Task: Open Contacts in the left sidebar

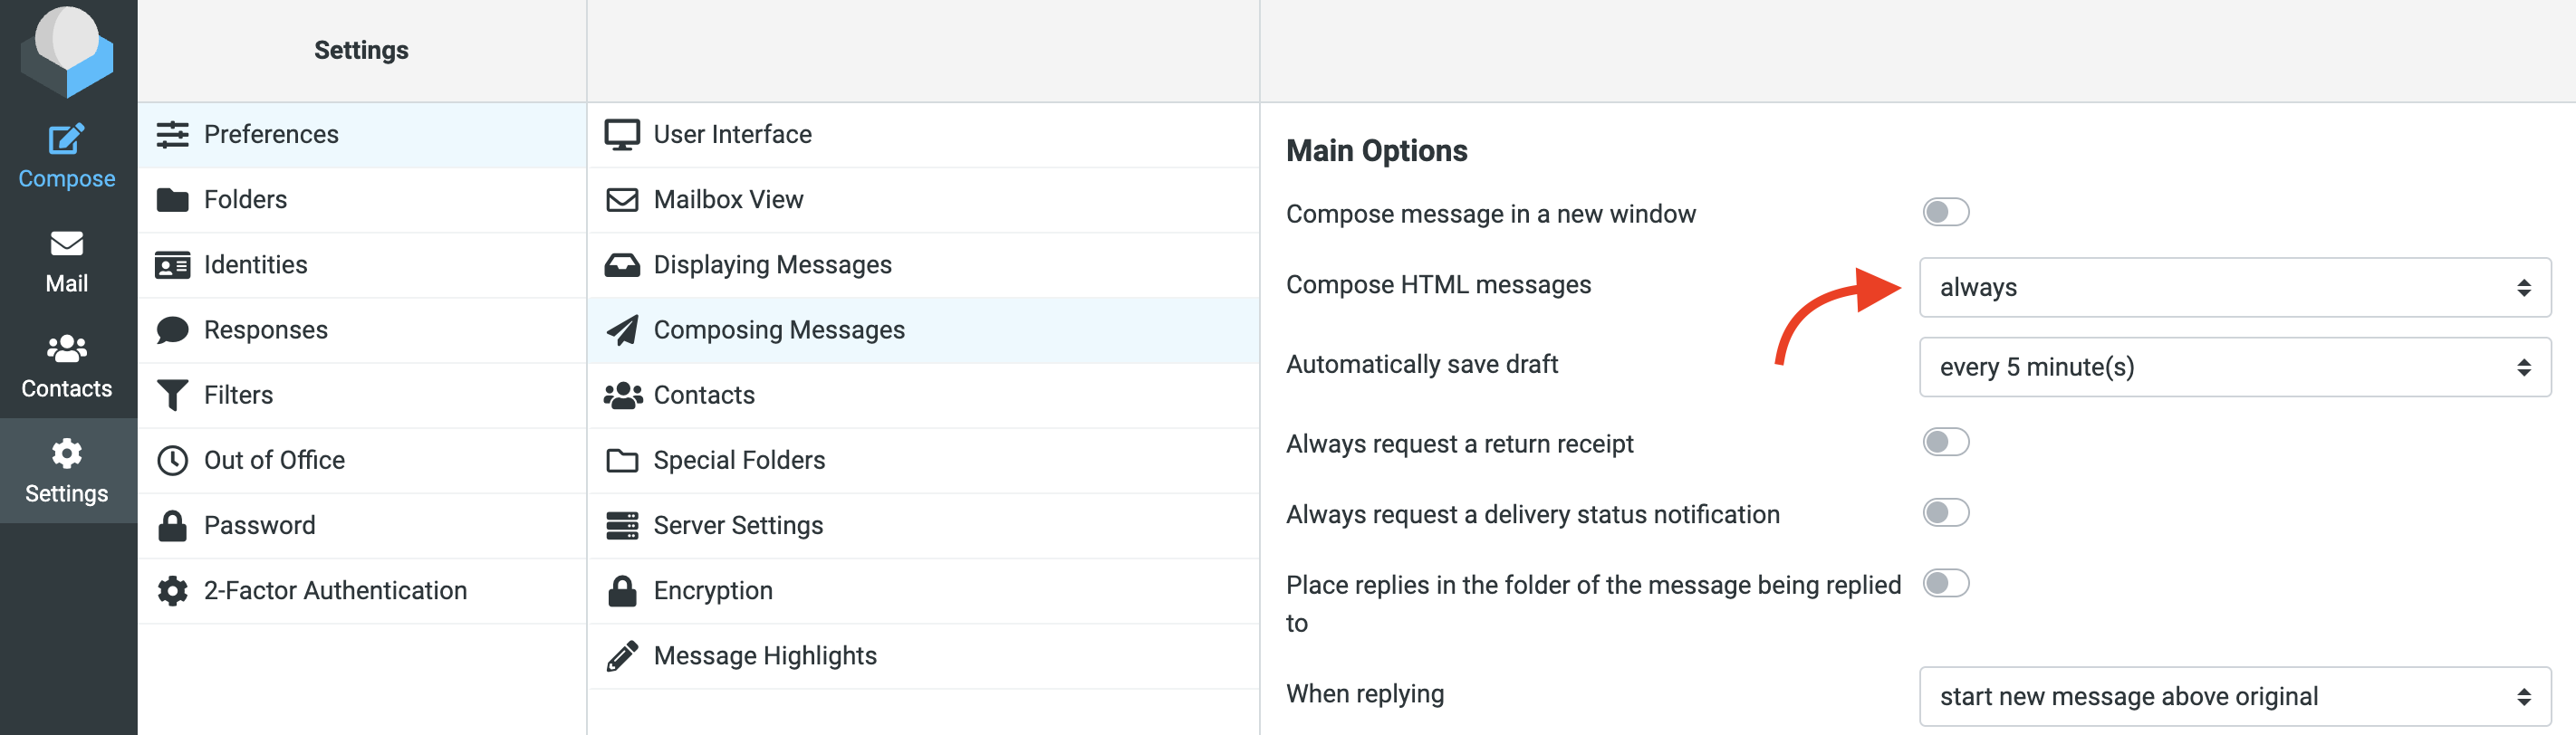Action: [66, 366]
